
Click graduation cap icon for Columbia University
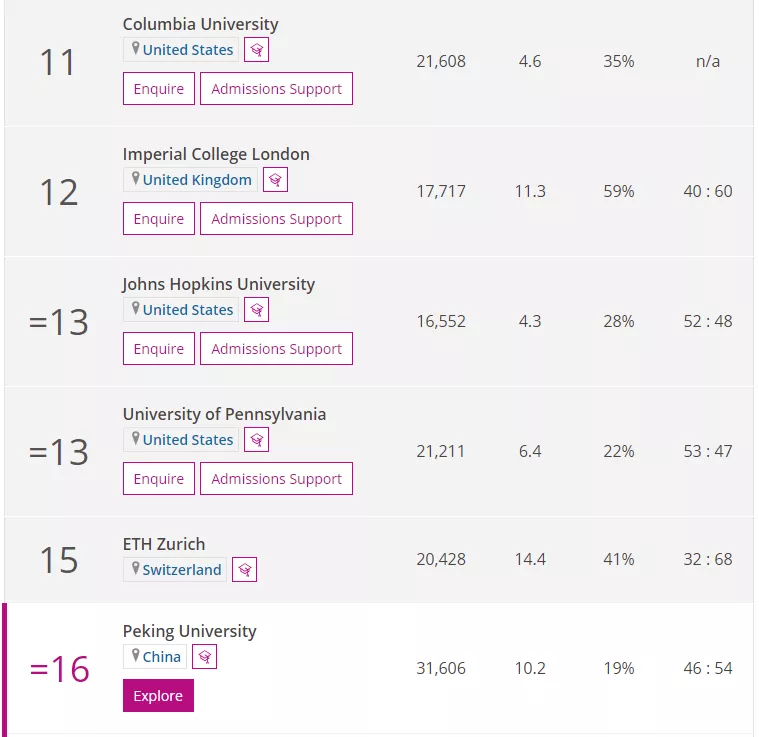[257, 50]
